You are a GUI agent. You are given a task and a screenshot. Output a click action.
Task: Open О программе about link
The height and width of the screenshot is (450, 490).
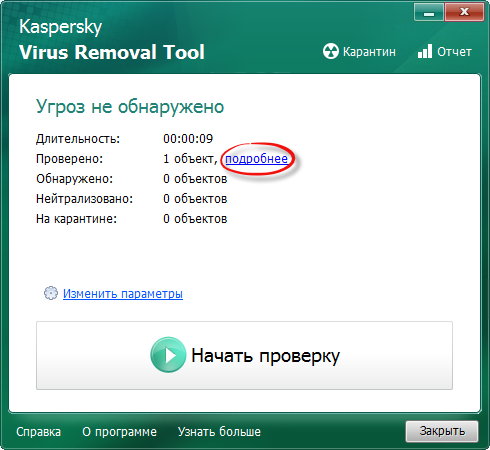119,432
